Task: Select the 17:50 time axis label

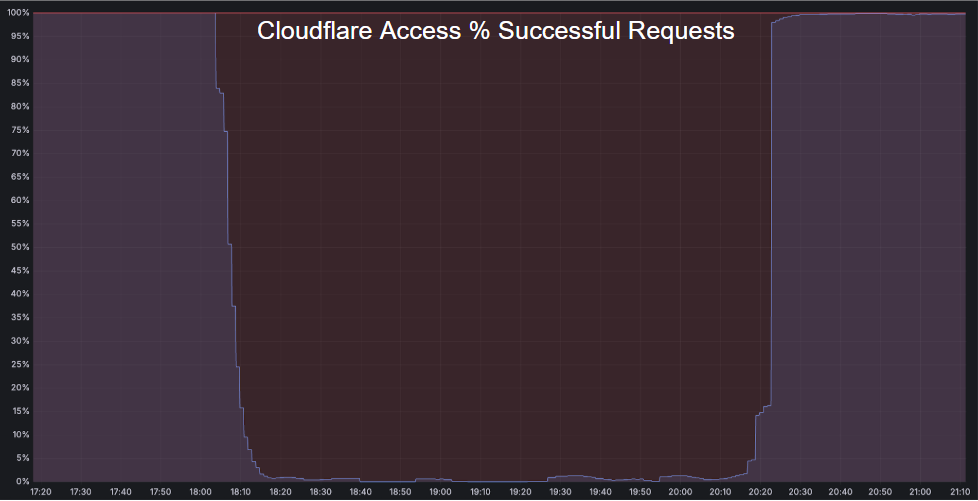Action: (x=161, y=492)
